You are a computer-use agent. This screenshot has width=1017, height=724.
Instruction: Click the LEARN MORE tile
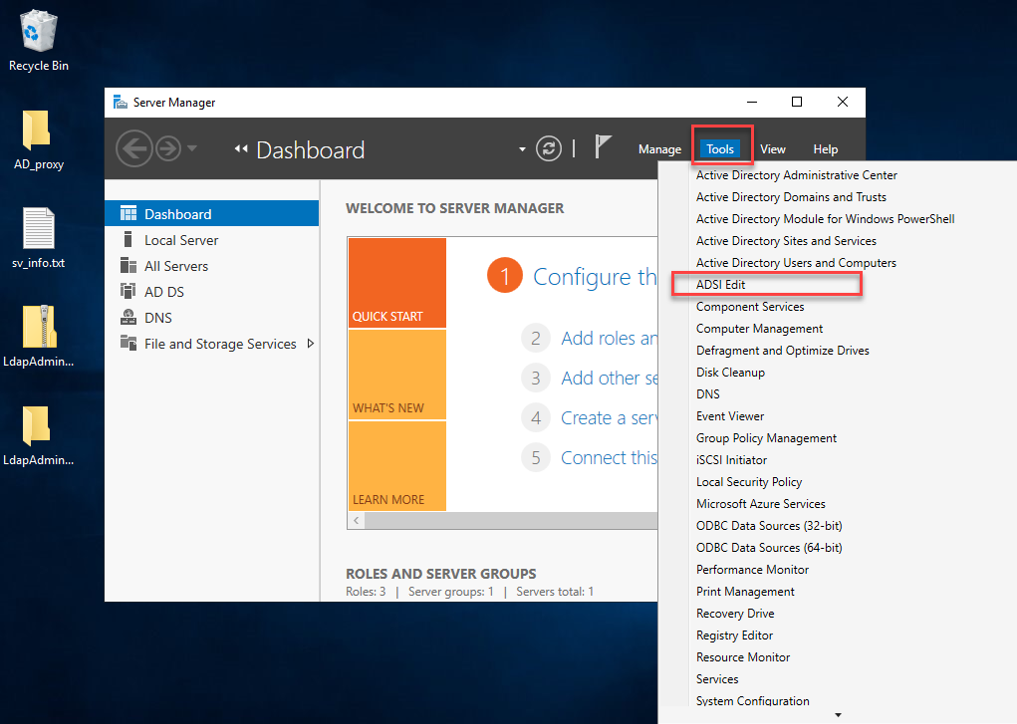pos(398,466)
